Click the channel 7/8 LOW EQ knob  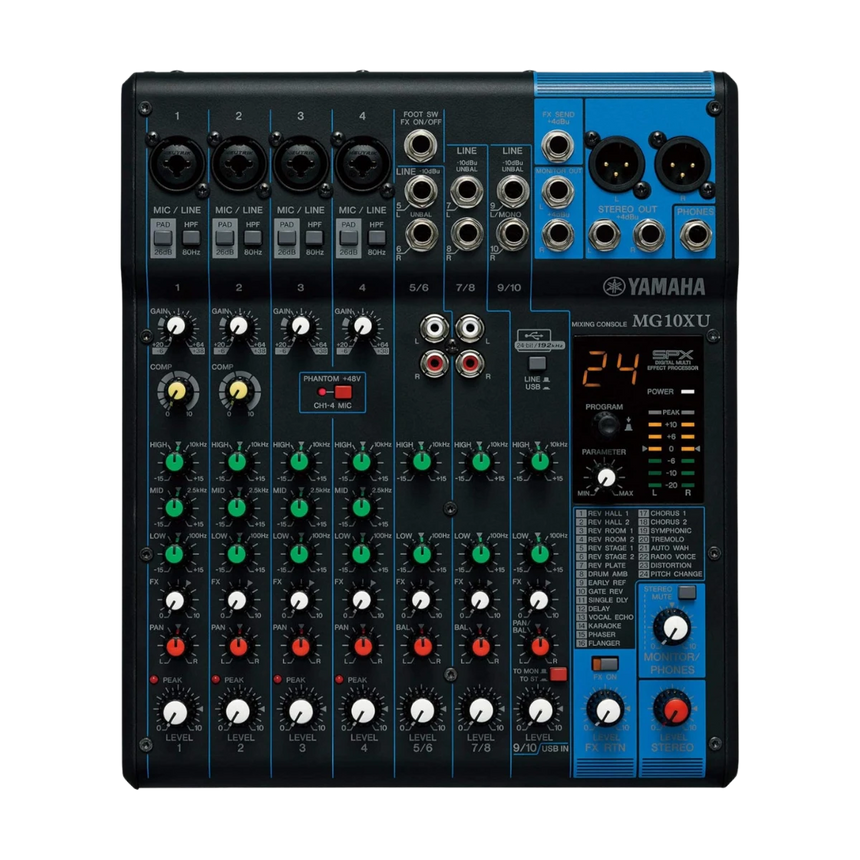tap(480, 554)
